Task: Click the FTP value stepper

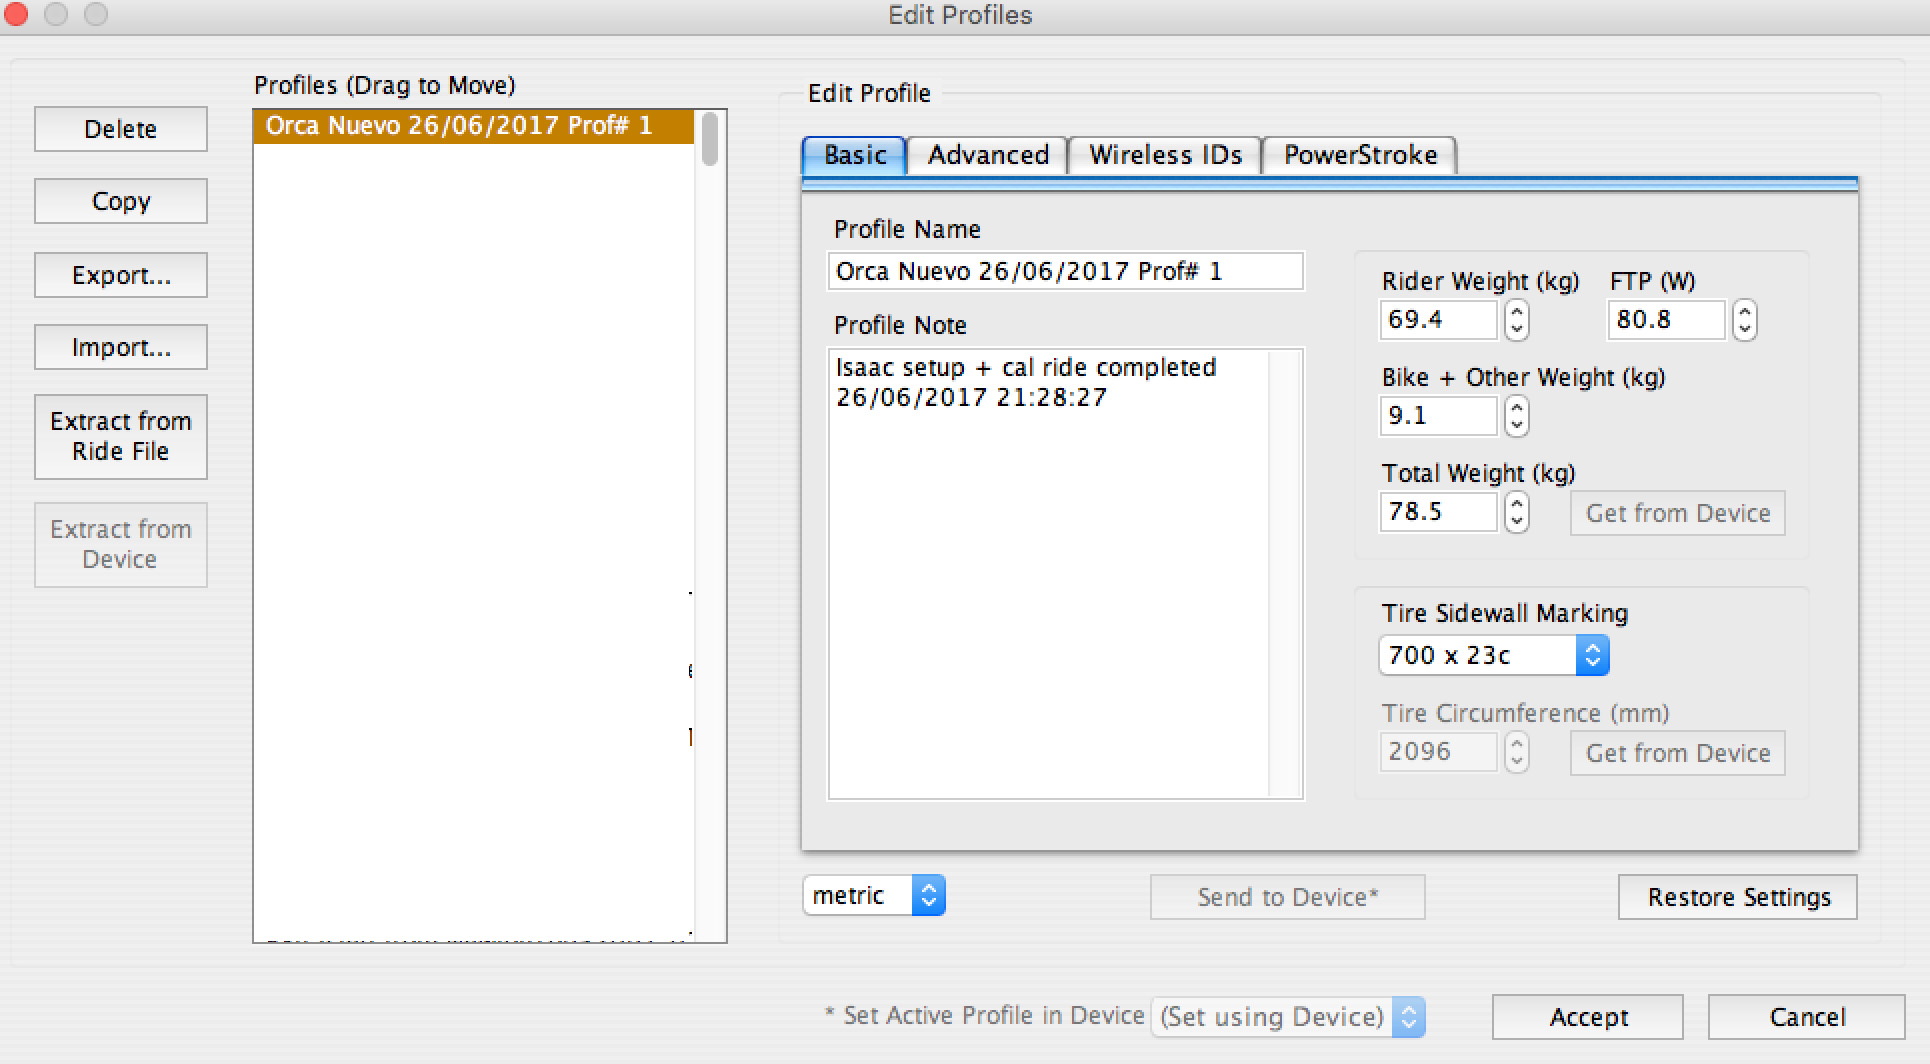Action: coord(1744,320)
